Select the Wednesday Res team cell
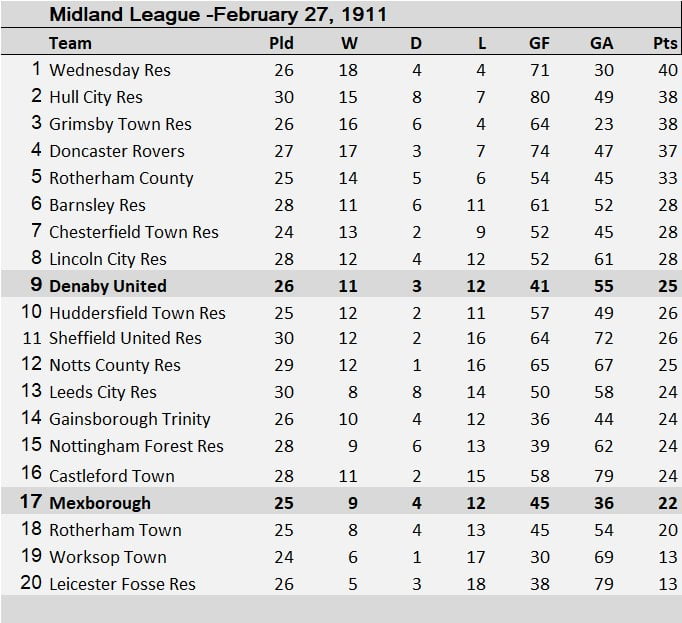This screenshot has height=623, width=682. [110, 70]
